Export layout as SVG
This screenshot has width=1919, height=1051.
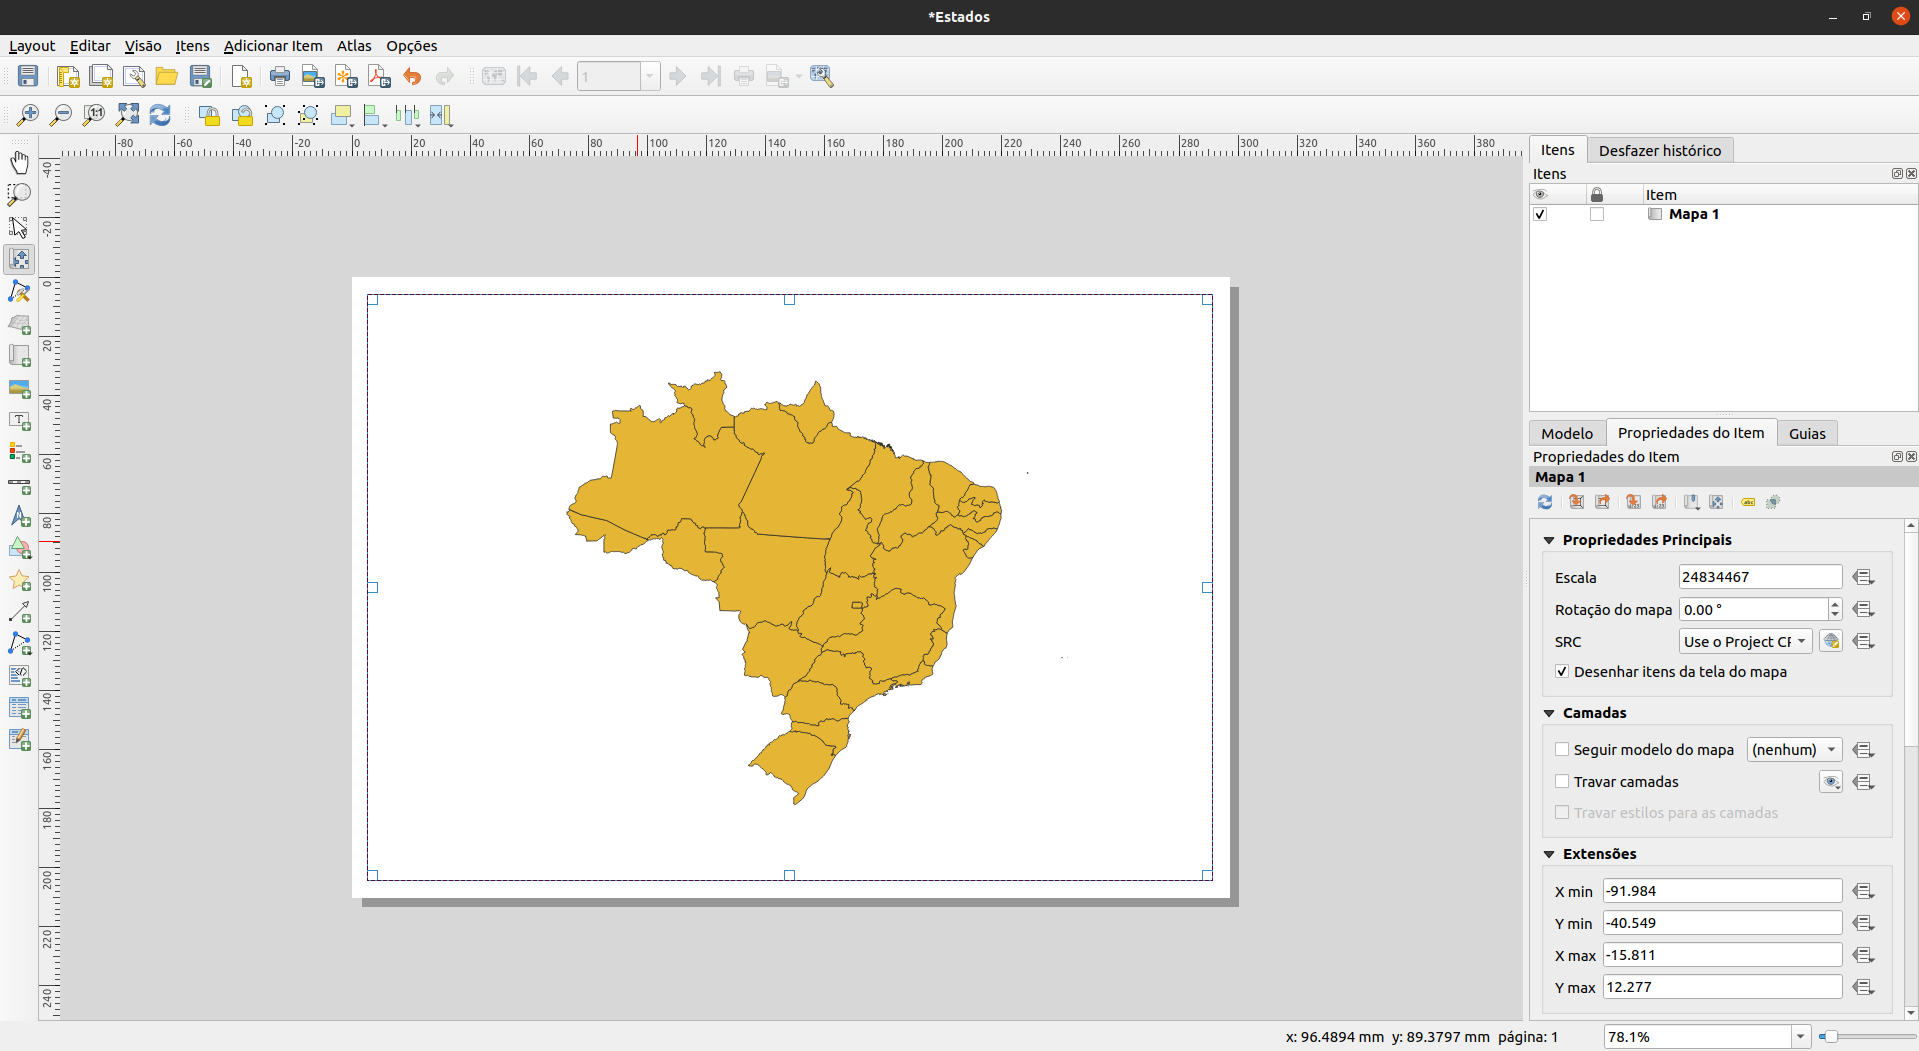click(x=346, y=76)
